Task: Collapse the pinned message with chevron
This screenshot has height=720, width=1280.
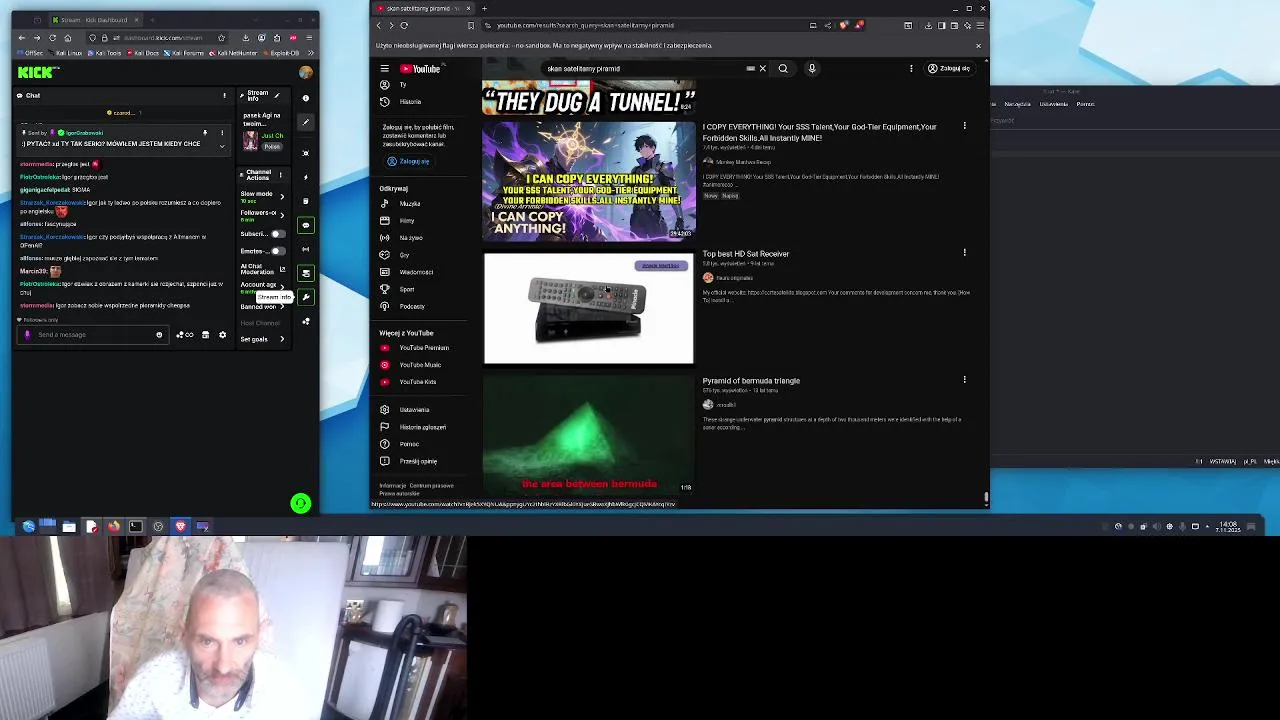Action: (222, 145)
